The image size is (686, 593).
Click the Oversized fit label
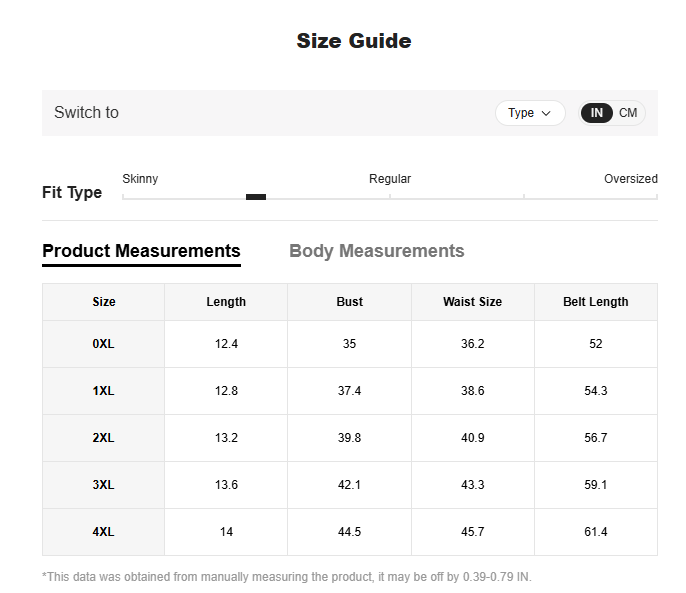[x=630, y=179]
